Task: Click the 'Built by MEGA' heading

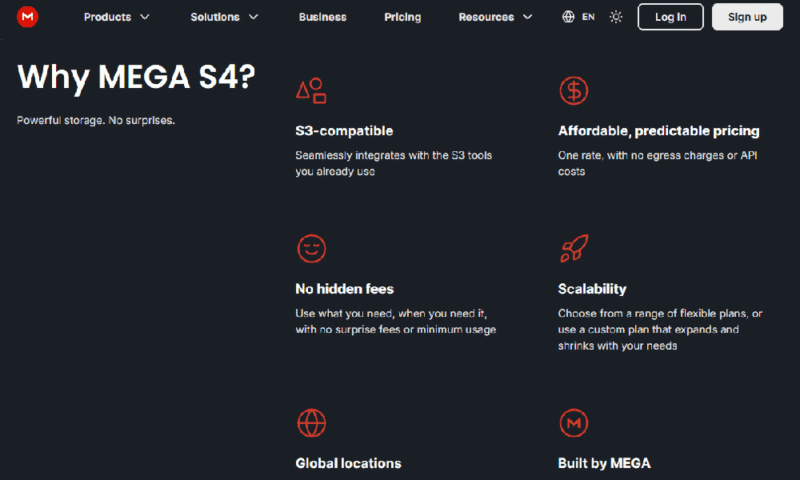Action: 604,463
